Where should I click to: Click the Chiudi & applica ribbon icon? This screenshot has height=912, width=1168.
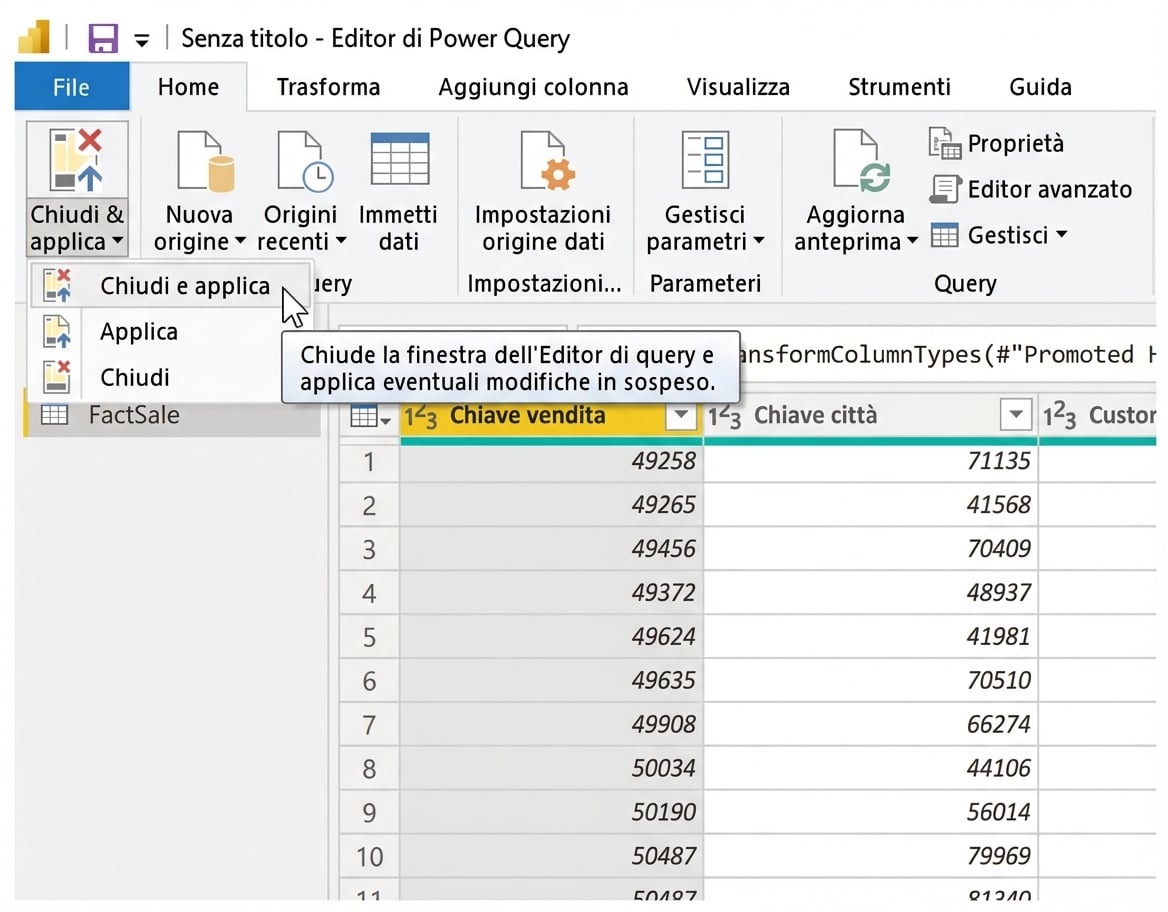tap(76, 159)
